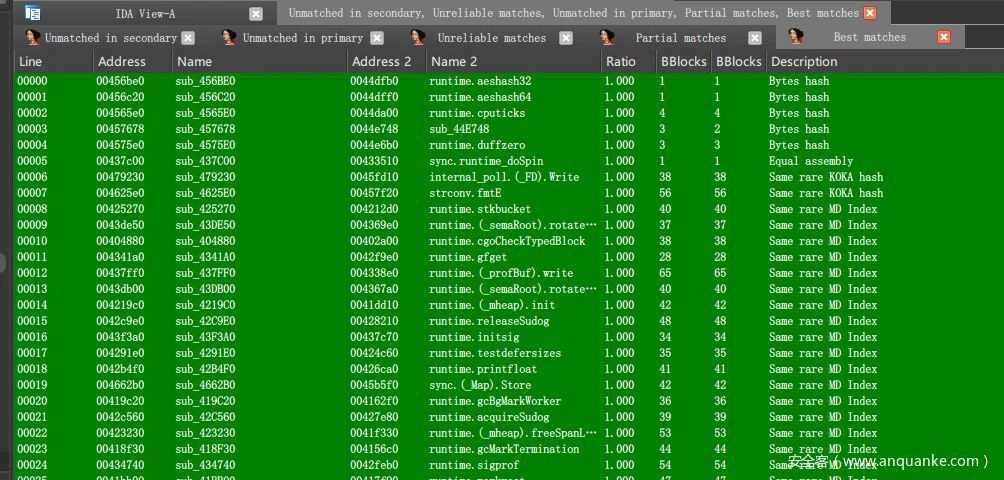Click Same rare KOKA hash for strconv.fmtE

(x=826, y=193)
